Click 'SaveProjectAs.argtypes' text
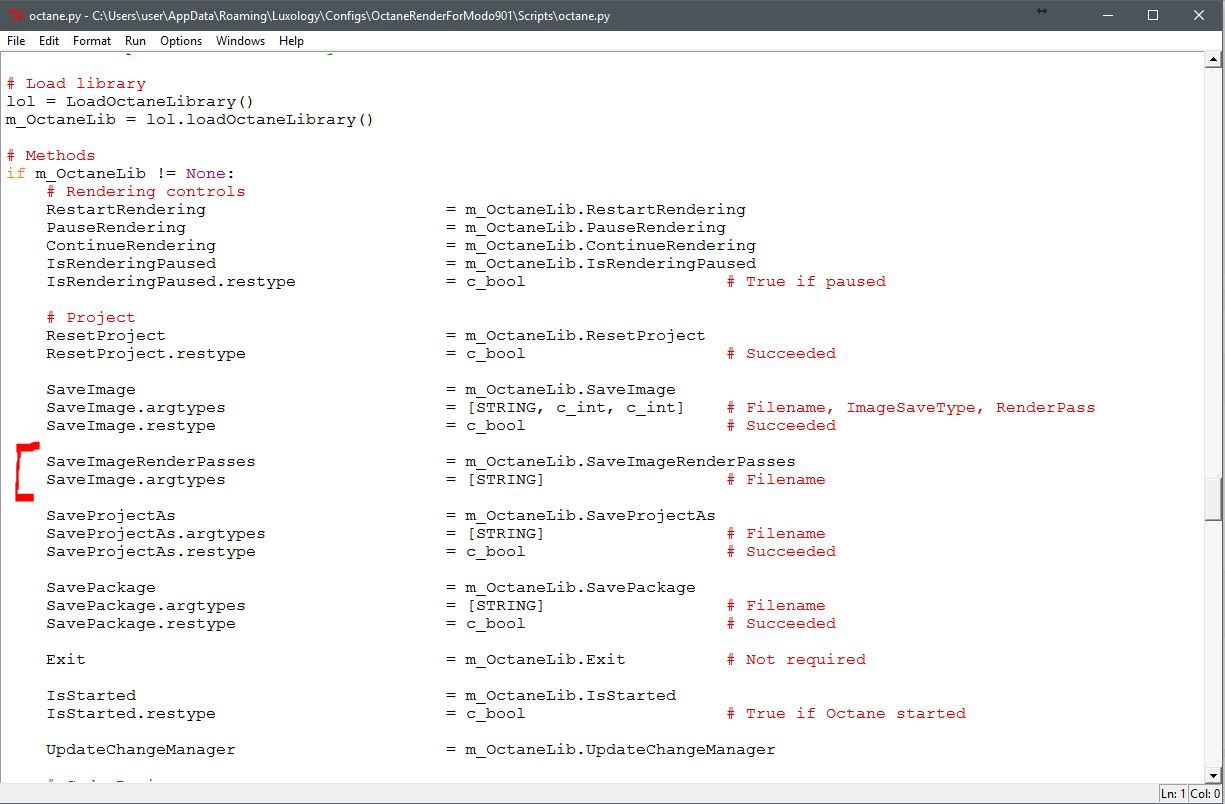The image size is (1225, 804). (x=156, y=534)
